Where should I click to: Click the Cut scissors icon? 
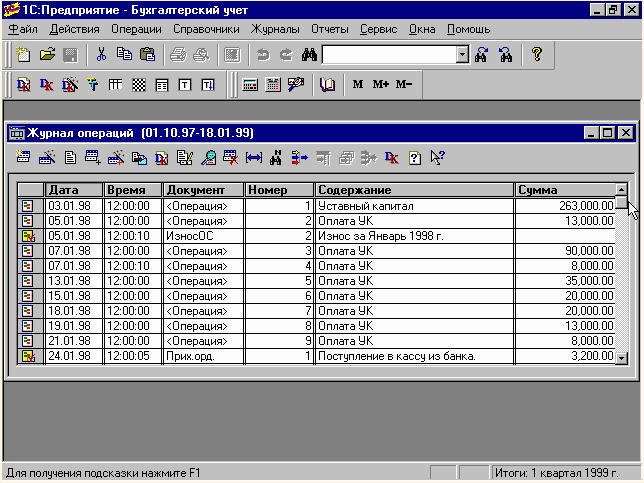[x=101, y=55]
